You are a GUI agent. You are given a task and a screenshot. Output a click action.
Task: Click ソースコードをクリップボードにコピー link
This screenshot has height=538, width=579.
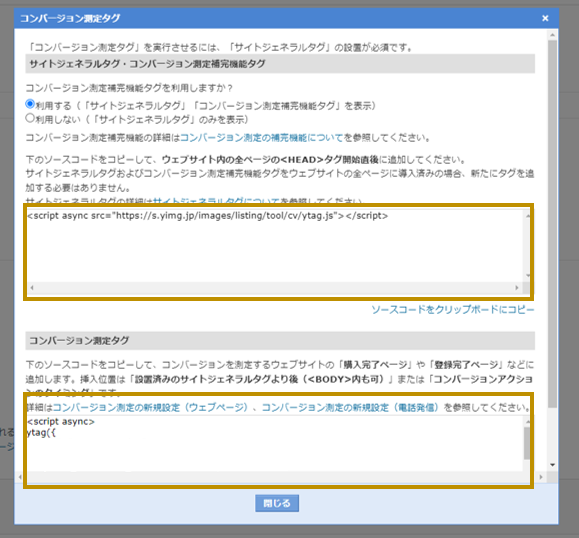(x=453, y=309)
